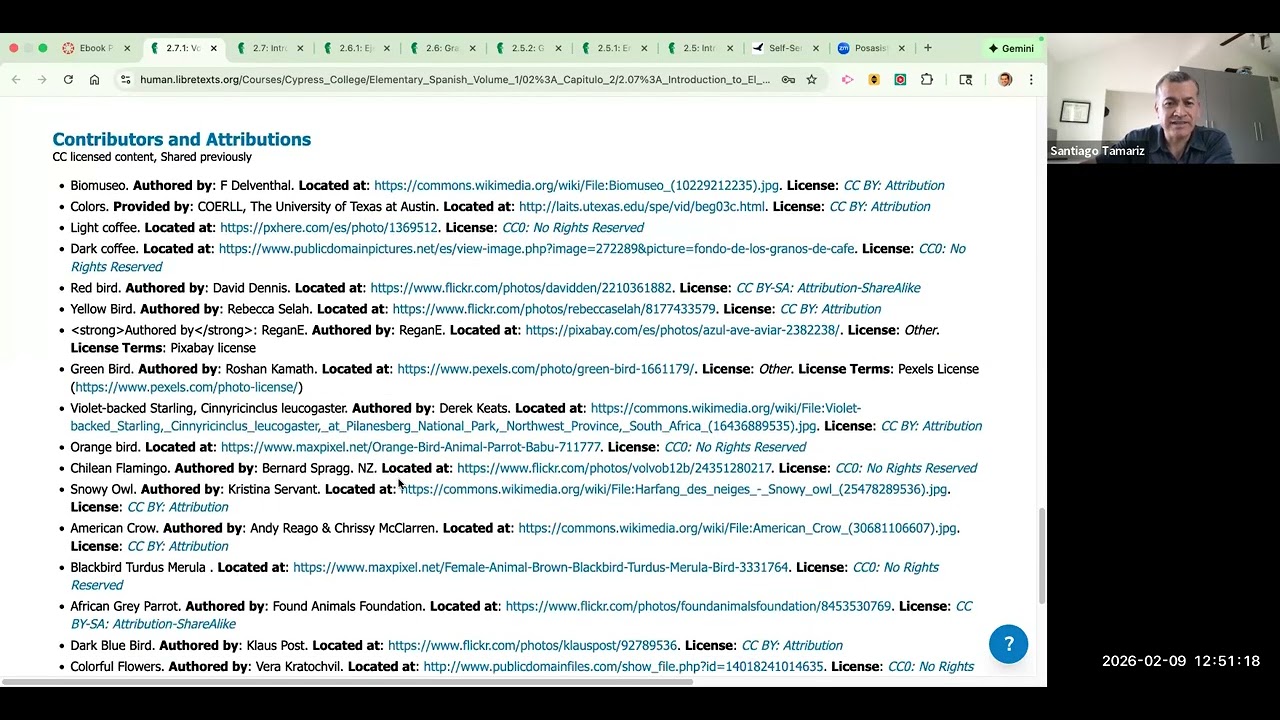Reload the current page
Screen dimensions: 1280x720
[x=68, y=80]
